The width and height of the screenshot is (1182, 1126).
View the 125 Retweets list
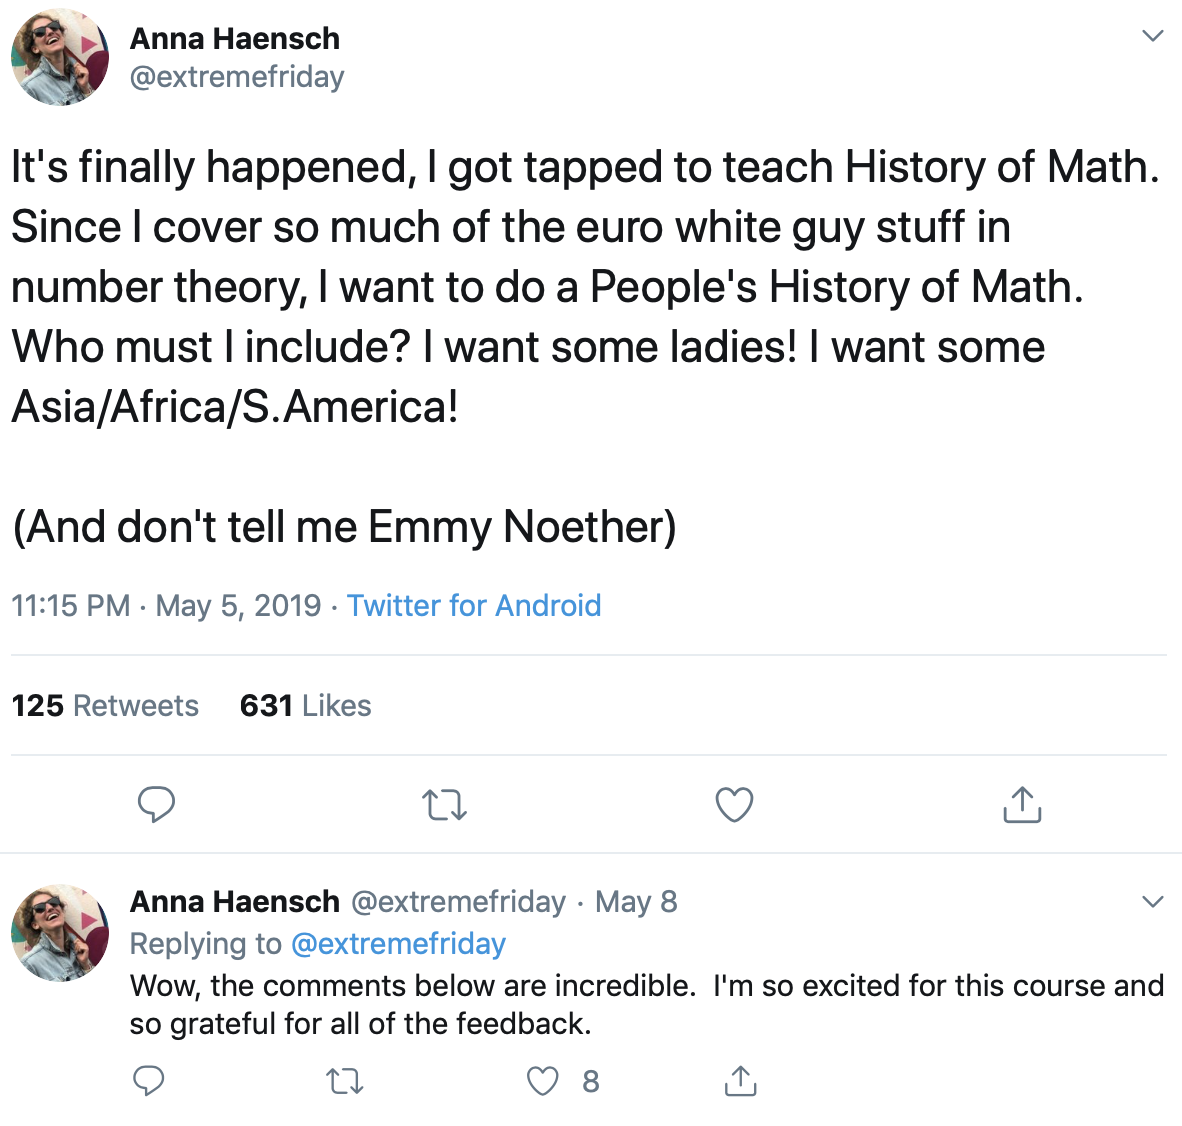[105, 706]
